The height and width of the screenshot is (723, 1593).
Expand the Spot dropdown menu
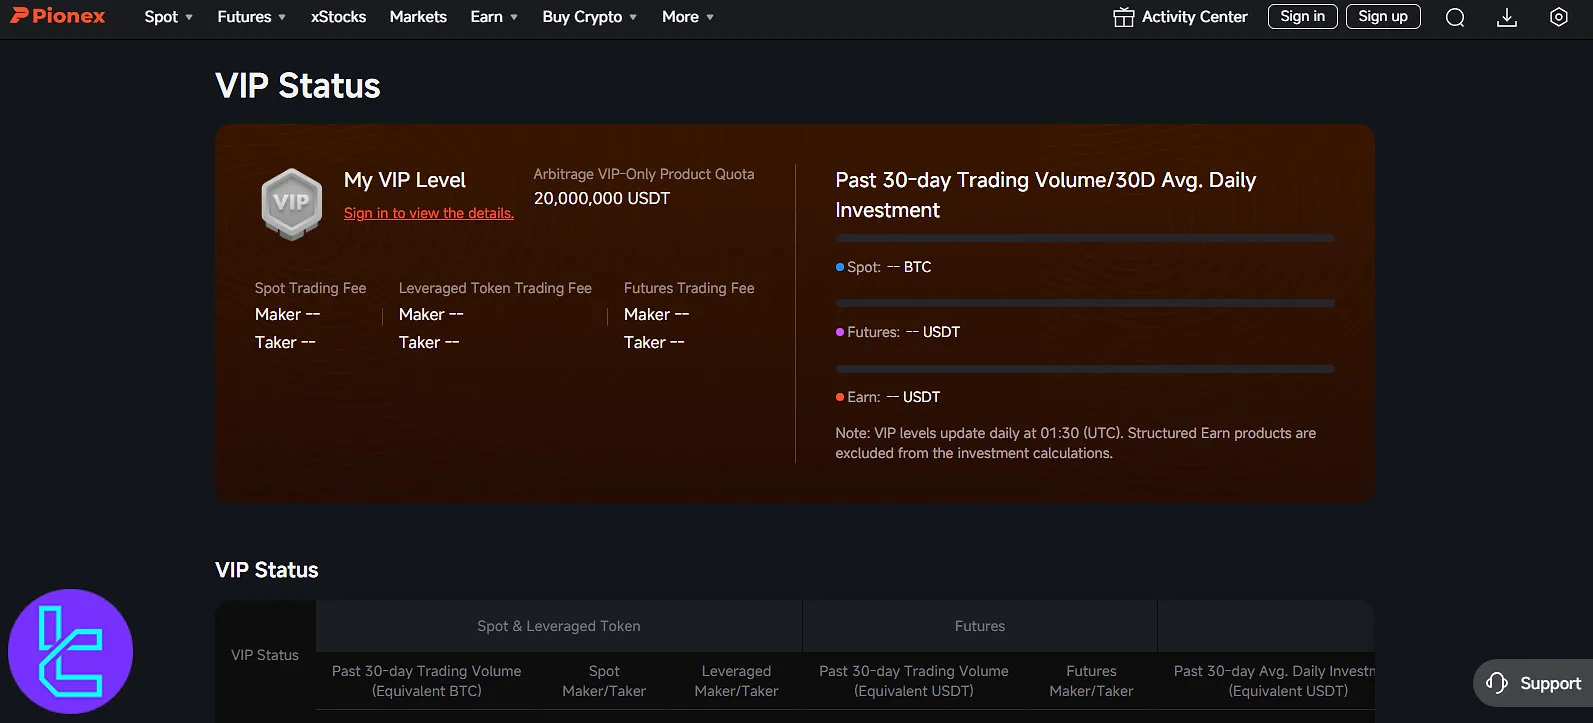click(168, 17)
